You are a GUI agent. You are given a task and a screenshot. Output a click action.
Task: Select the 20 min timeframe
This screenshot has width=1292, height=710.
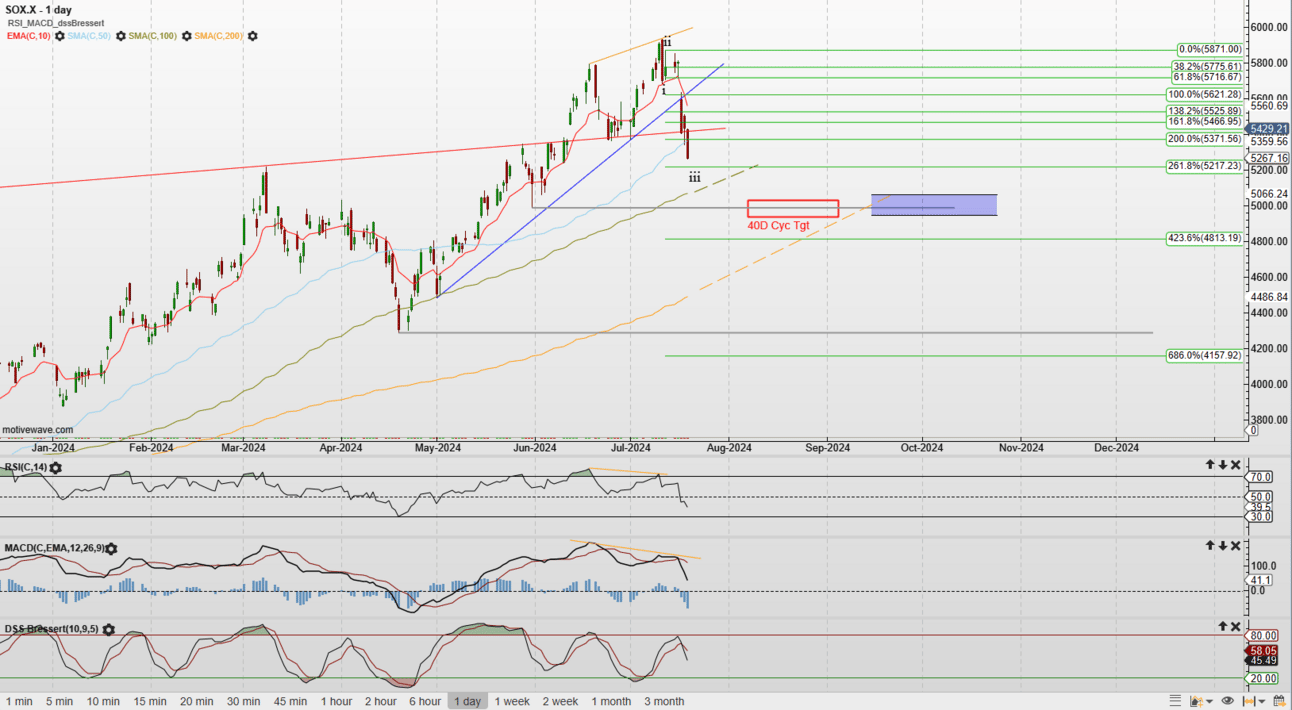point(197,701)
